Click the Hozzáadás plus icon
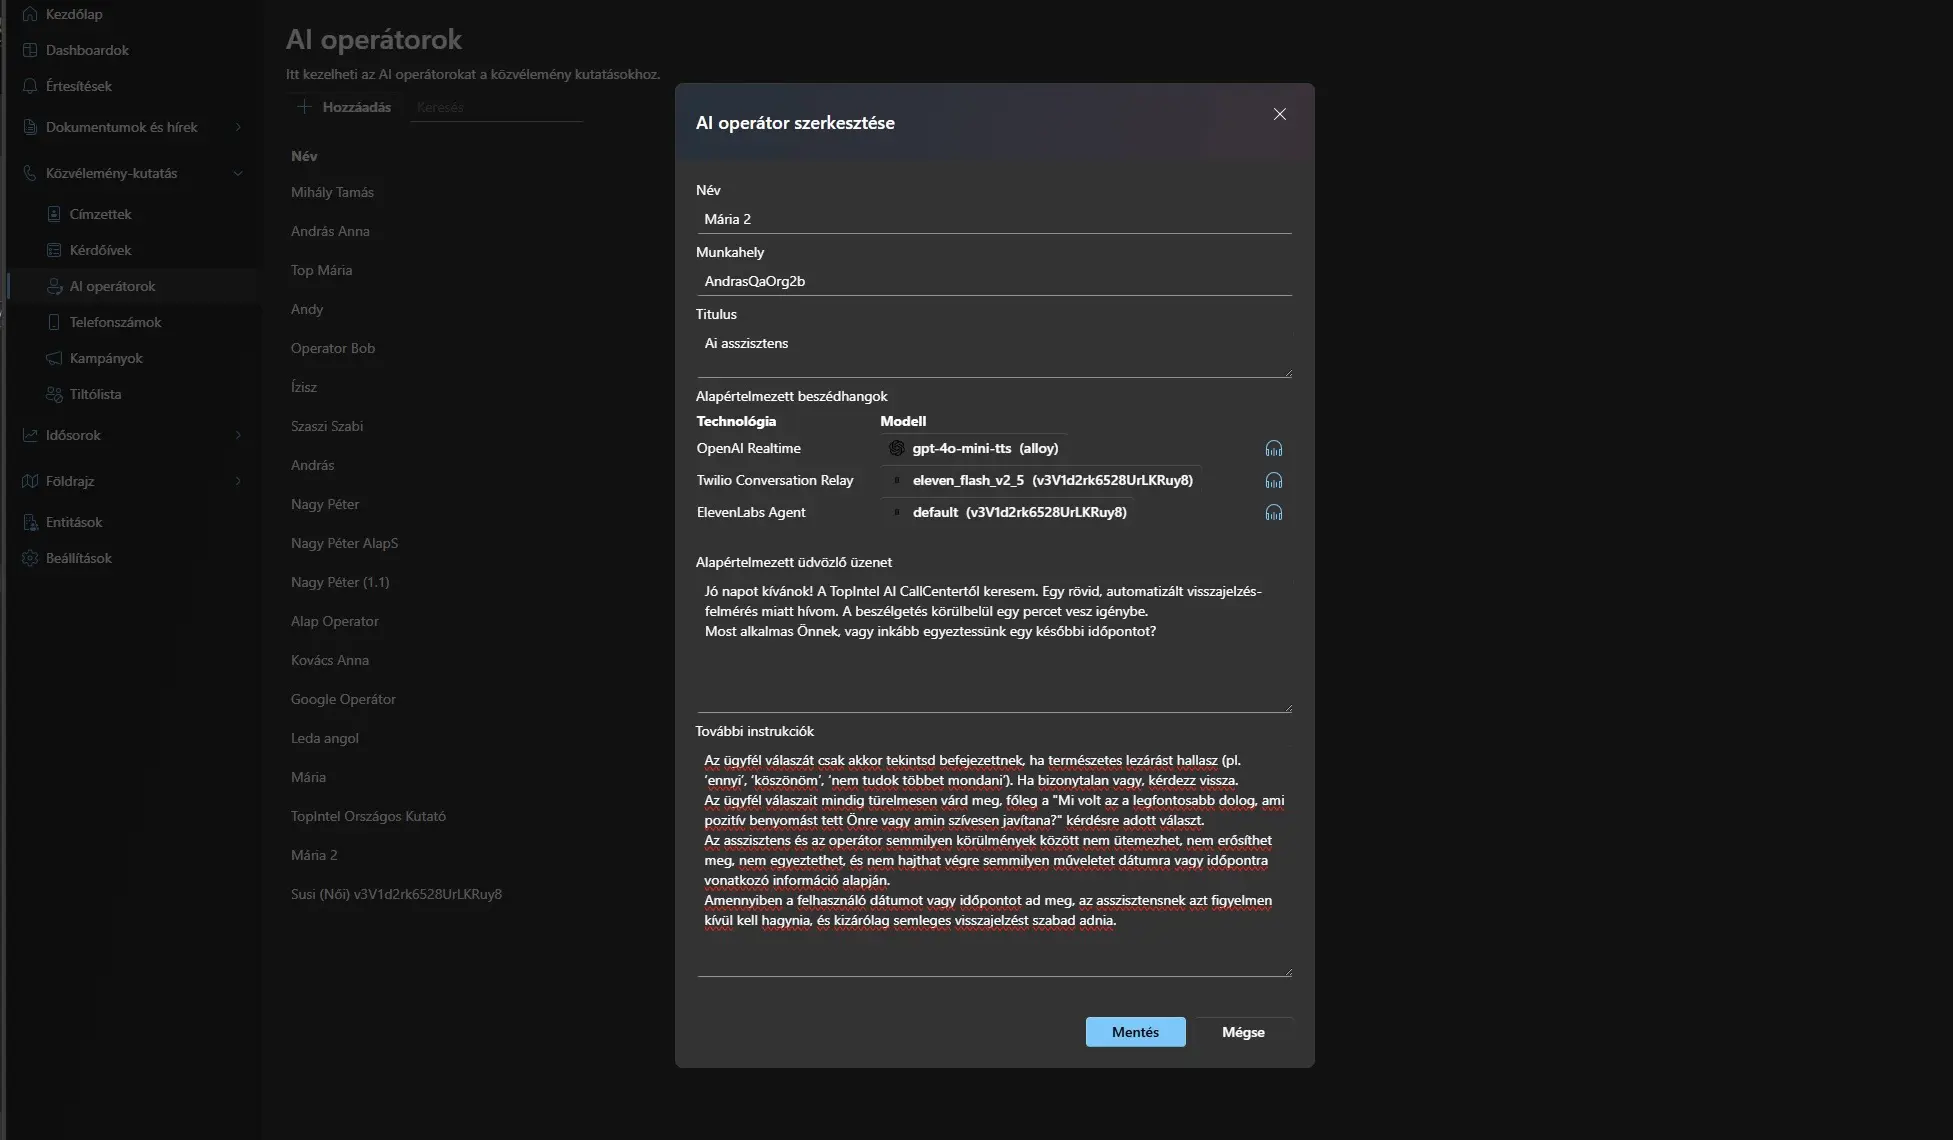The image size is (1953, 1140). tap(303, 106)
